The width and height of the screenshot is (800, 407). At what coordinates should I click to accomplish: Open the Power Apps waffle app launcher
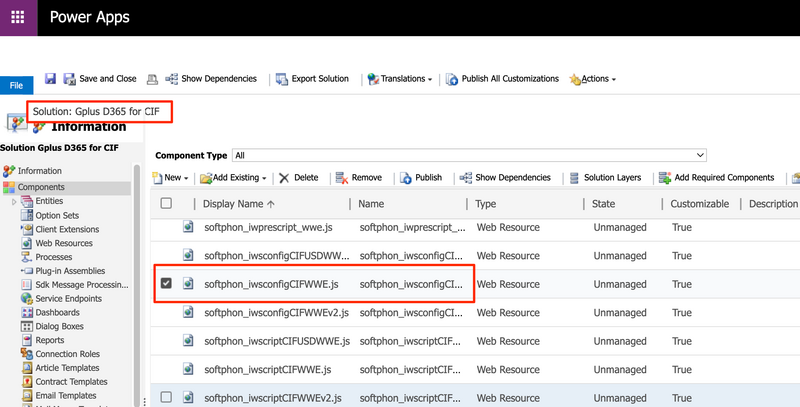coord(18,17)
